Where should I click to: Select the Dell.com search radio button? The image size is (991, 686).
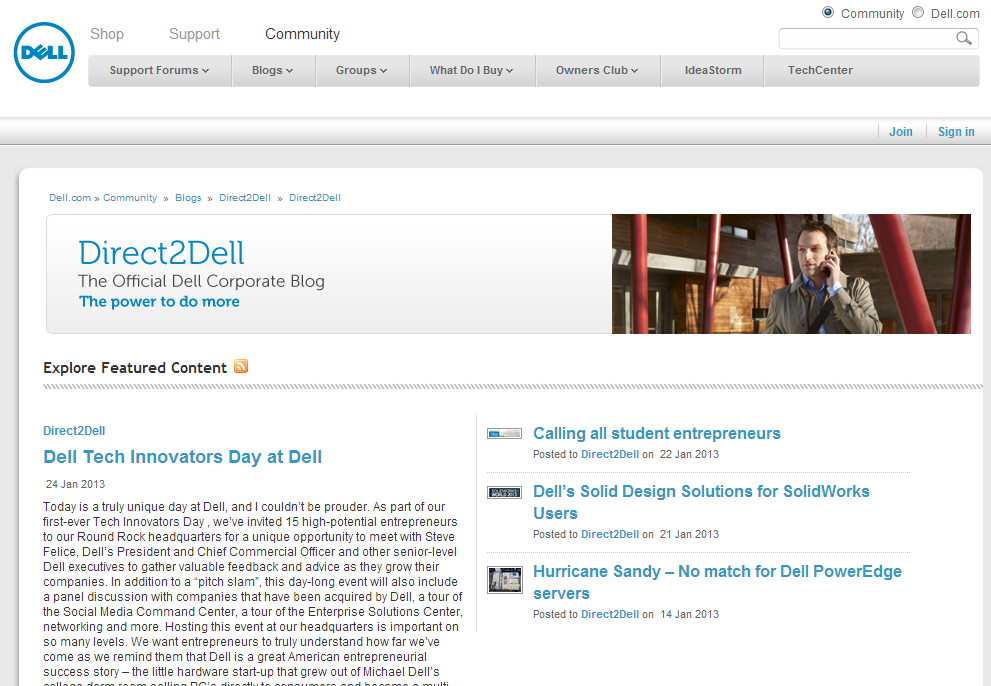click(x=918, y=12)
